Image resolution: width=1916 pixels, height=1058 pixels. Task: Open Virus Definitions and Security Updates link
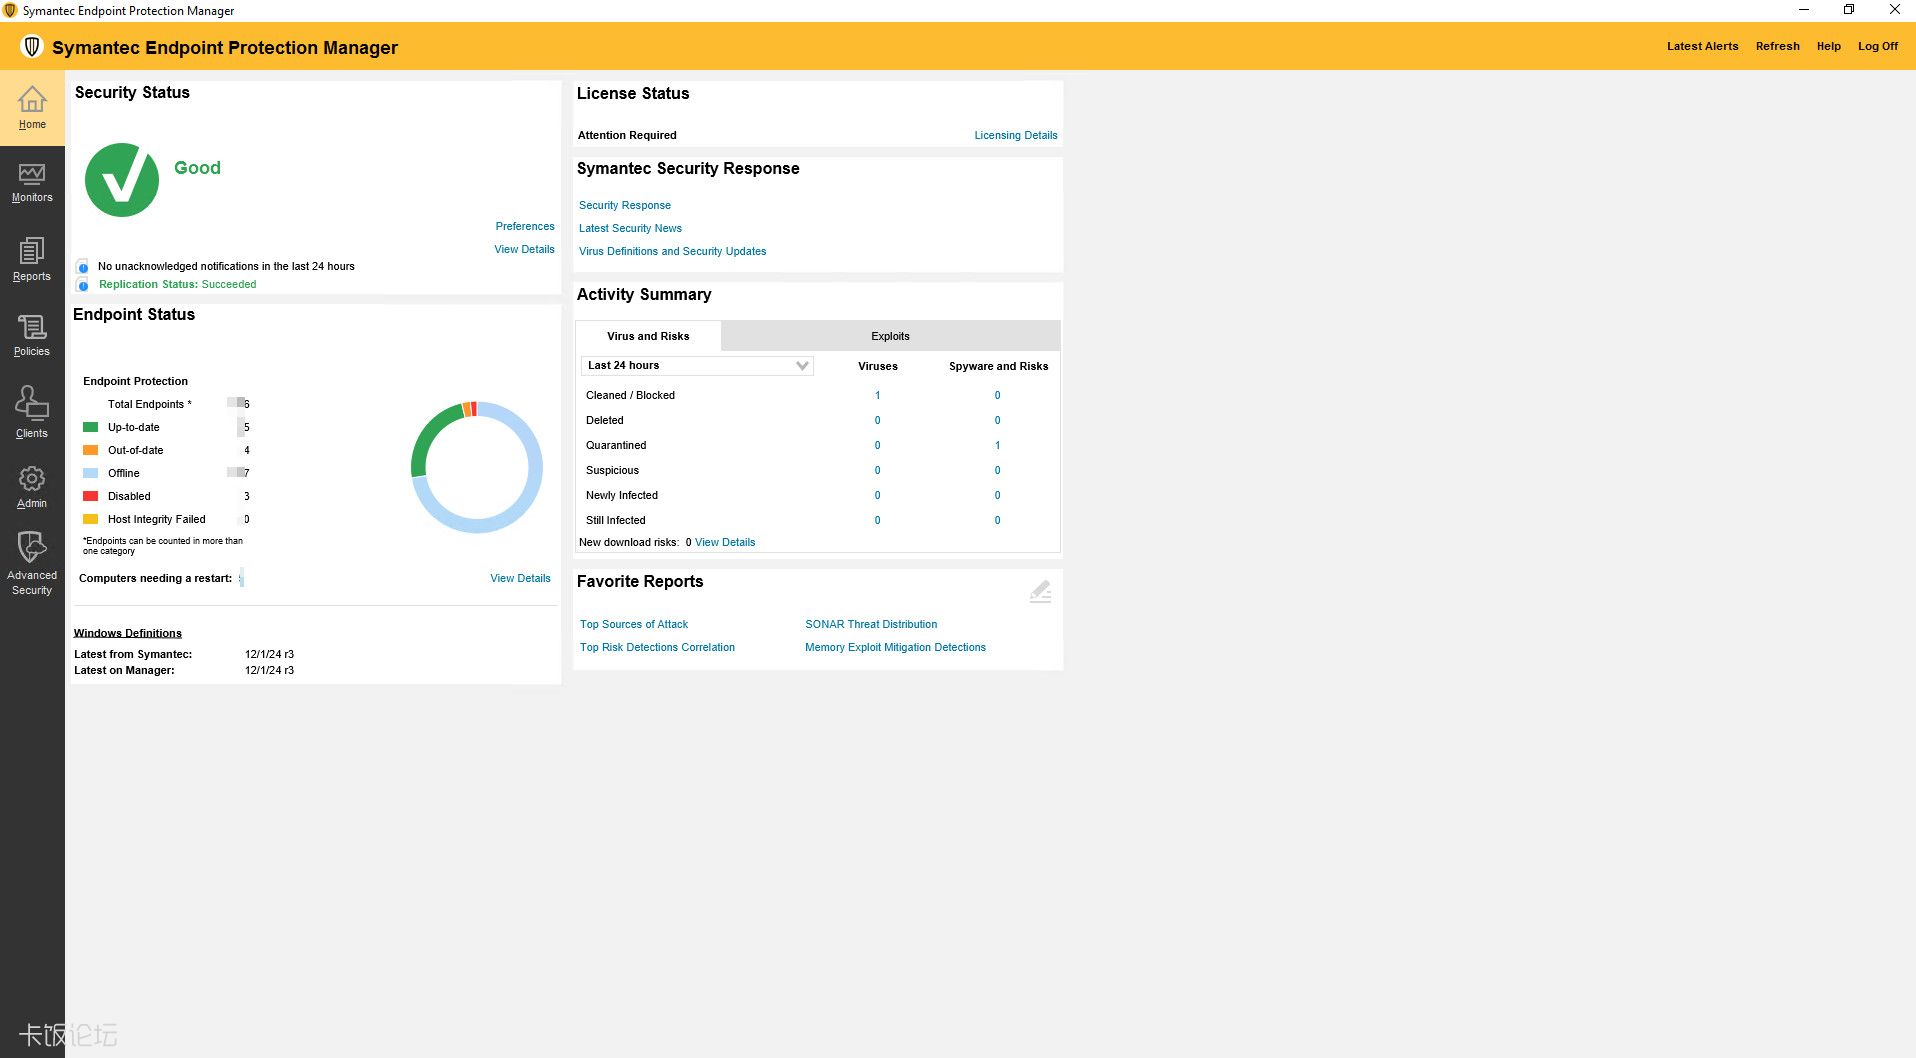tap(672, 251)
